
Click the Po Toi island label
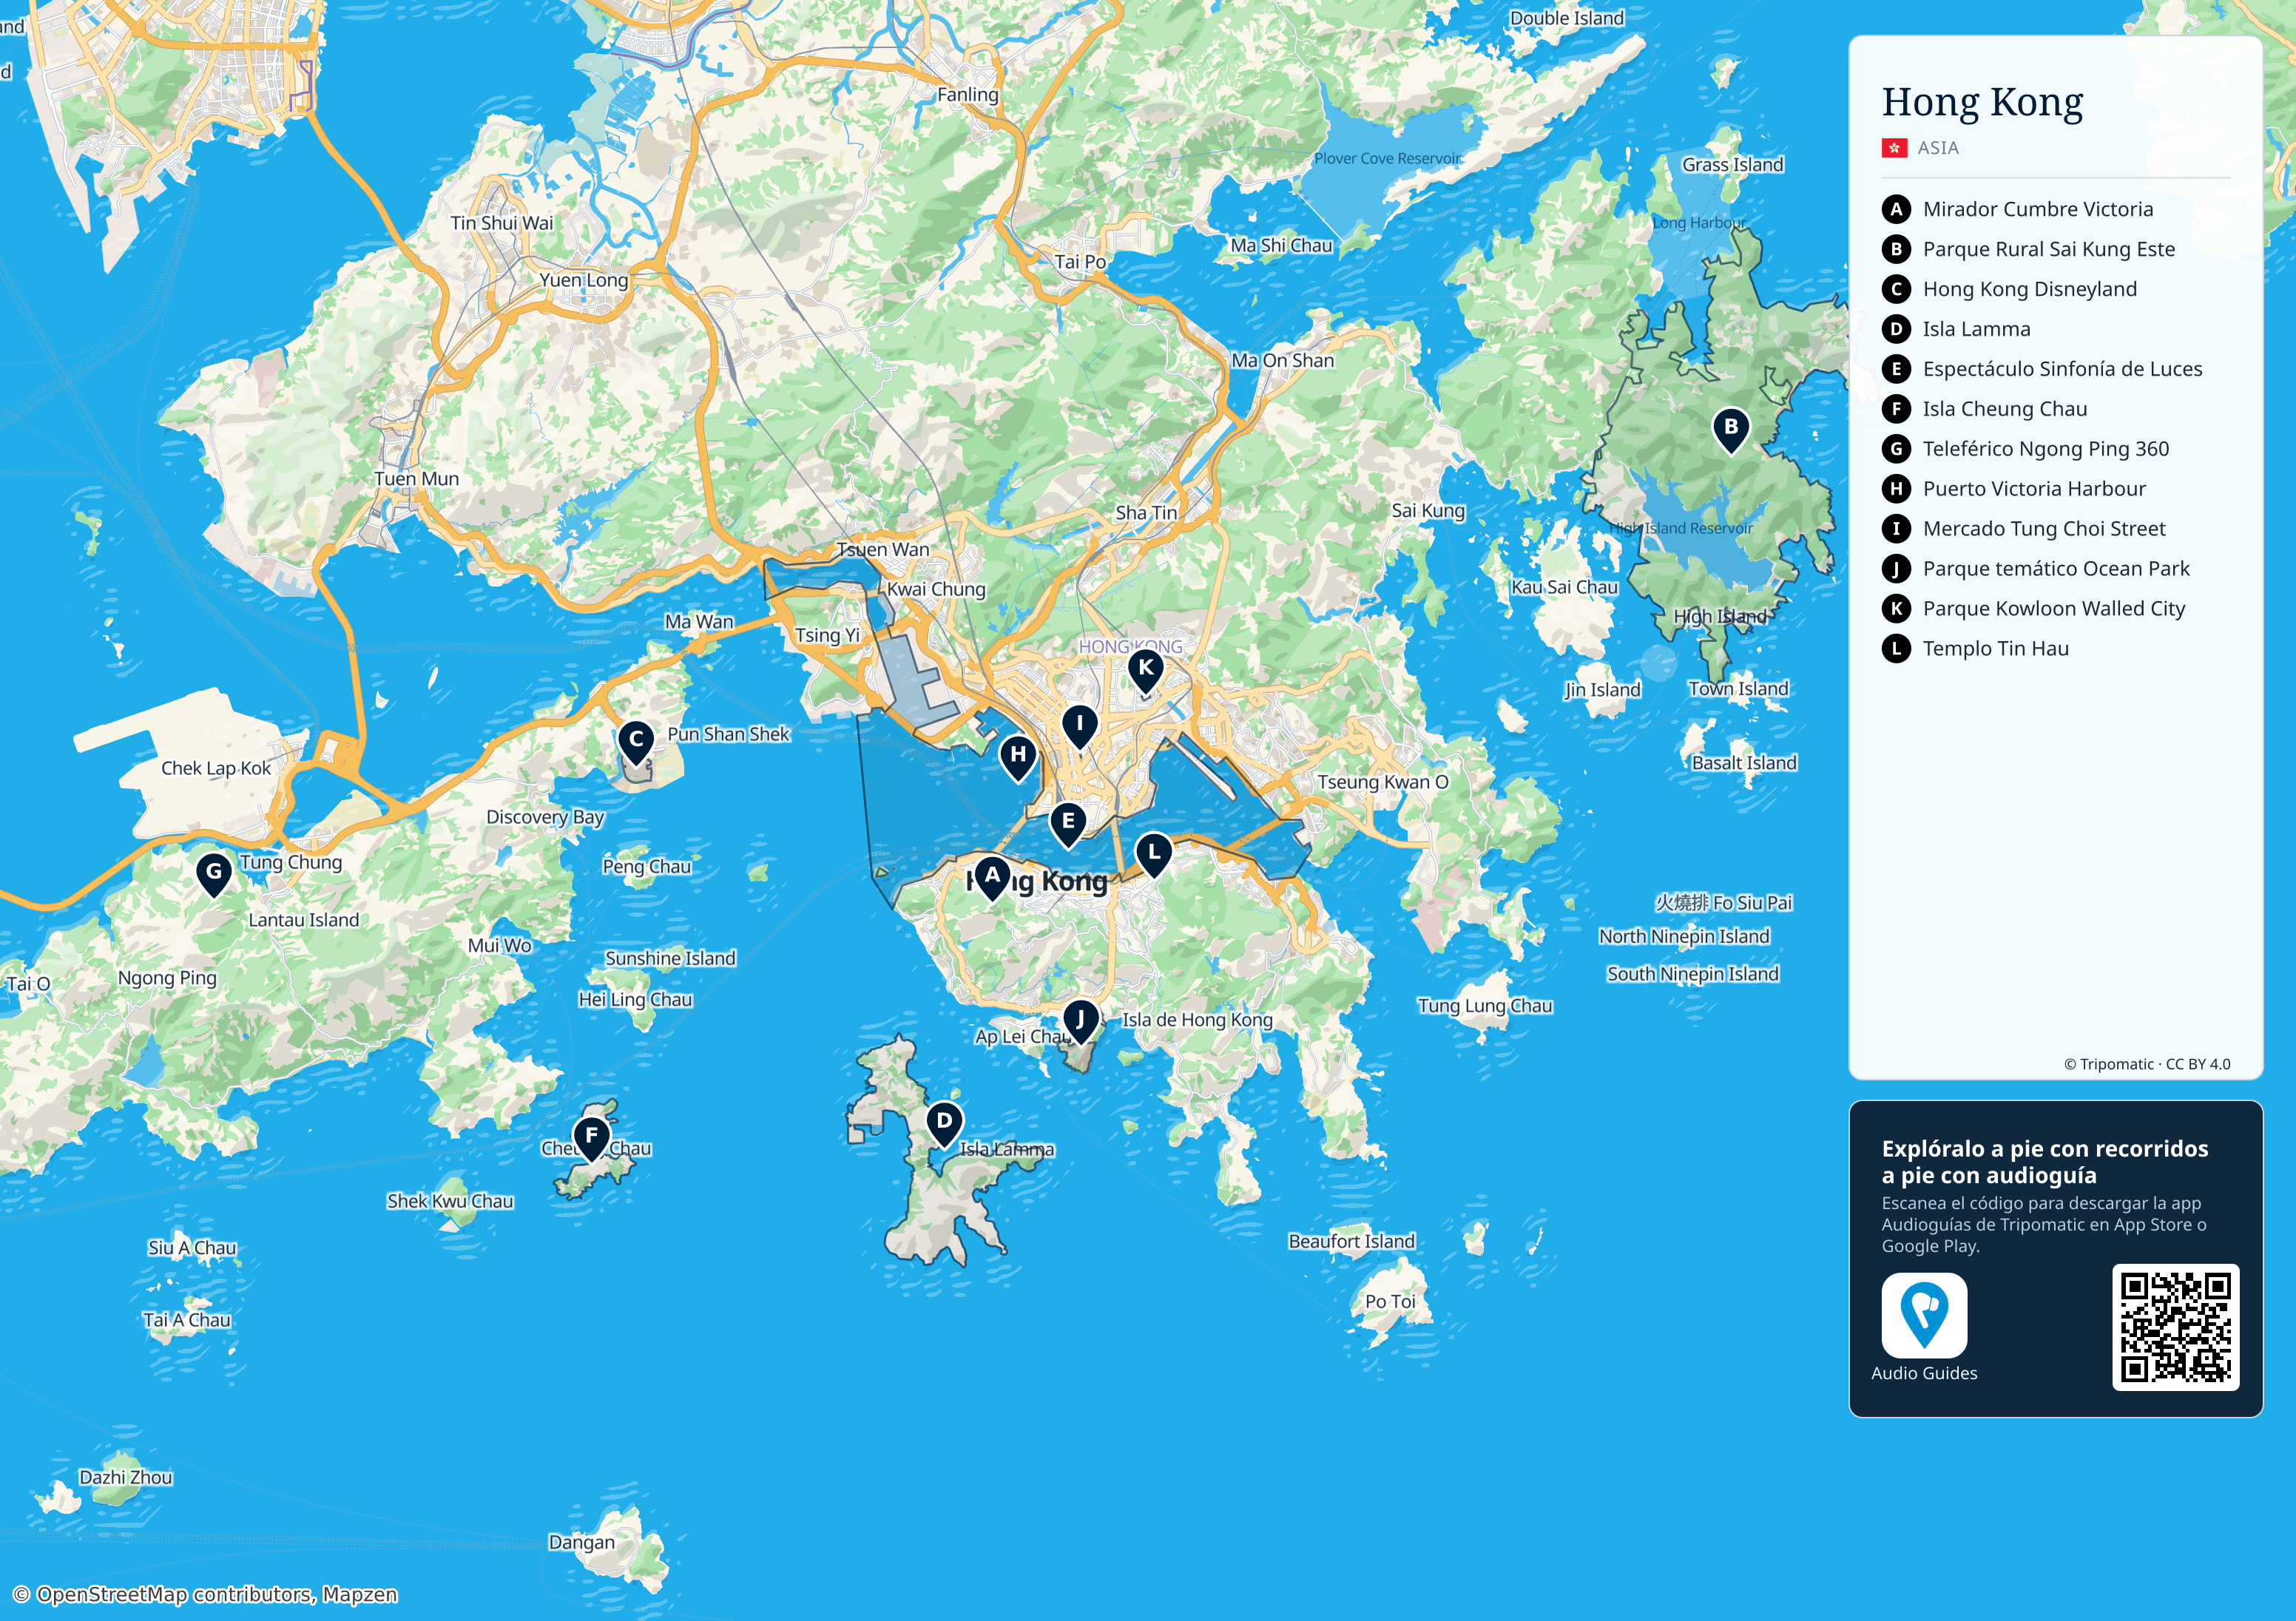[1390, 1302]
